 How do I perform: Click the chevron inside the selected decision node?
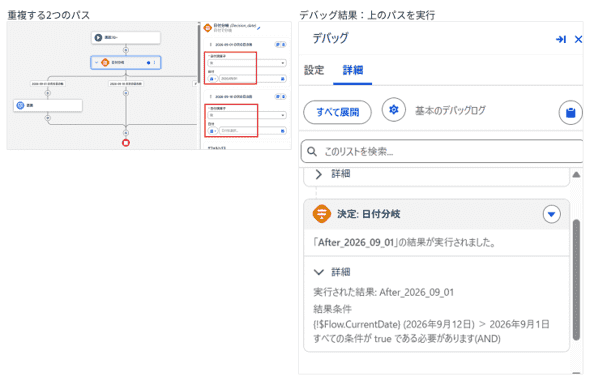point(96,62)
